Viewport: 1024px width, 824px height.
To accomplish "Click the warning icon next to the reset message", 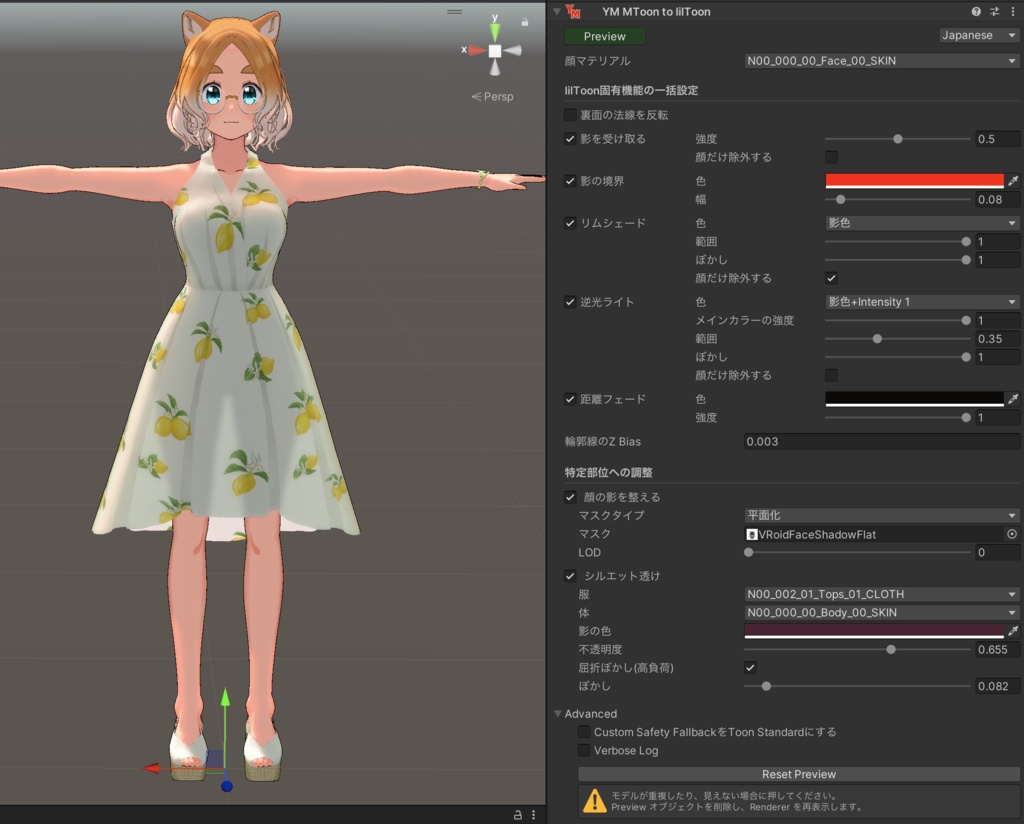I will [x=594, y=800].
